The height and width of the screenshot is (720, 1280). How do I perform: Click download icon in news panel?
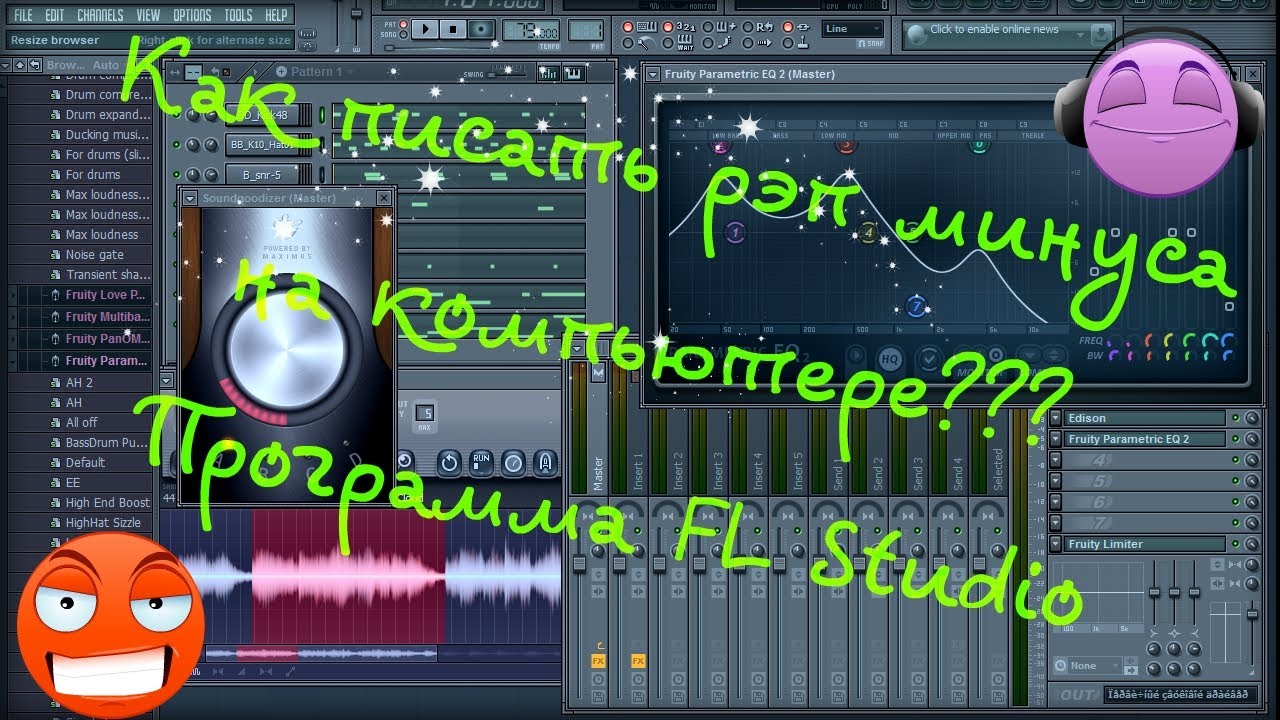tap(1100, 34)
